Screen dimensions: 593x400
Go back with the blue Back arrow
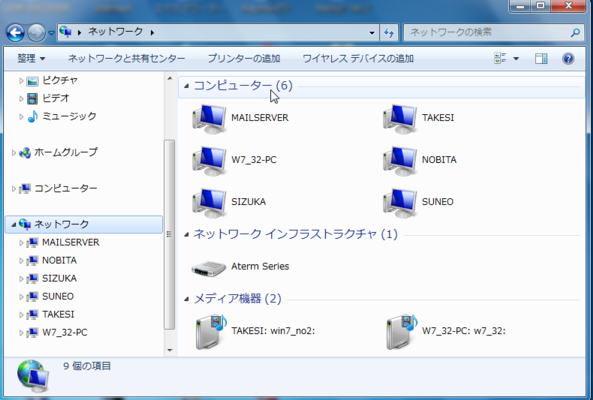(x=15, y=33)
